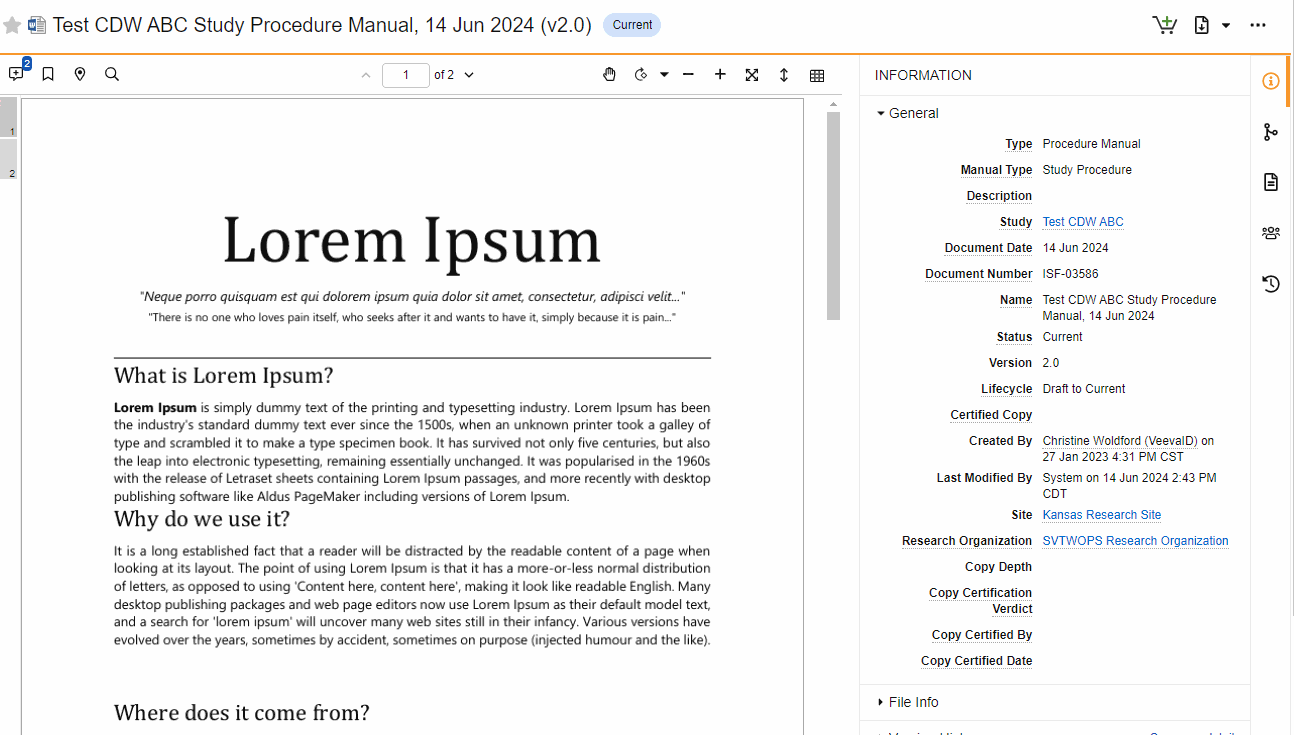The width and height of the screenshot is (1294, 735).
Task: Open the annotations comment icon
Action: 17,74
